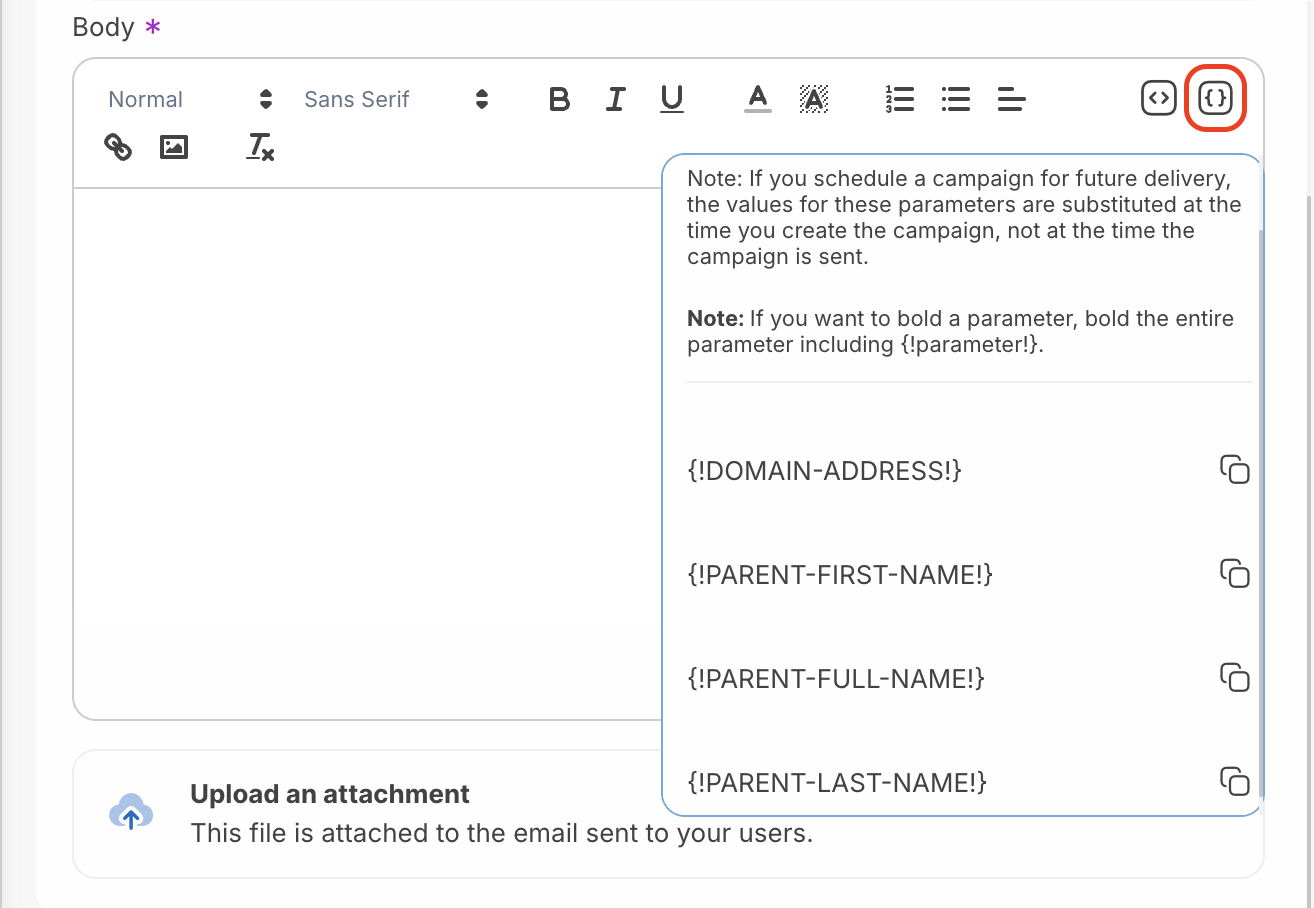Copy the PARENT-FULL-NAME parameter
1314x908 pixels.
[1235, 678]
